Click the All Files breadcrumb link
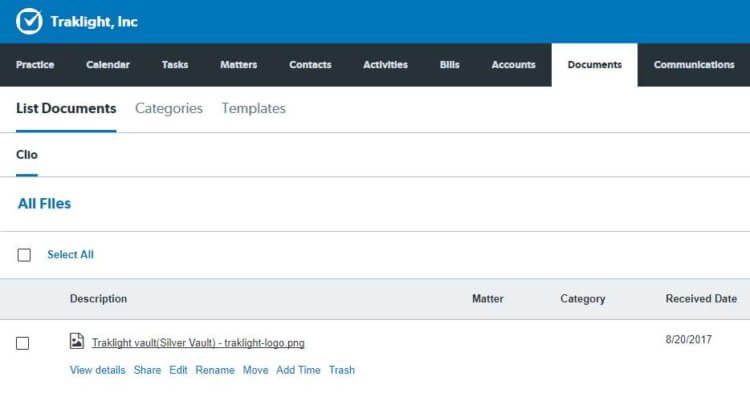The width and height of the screenshot is (750, 393). (x=44, y=204)
